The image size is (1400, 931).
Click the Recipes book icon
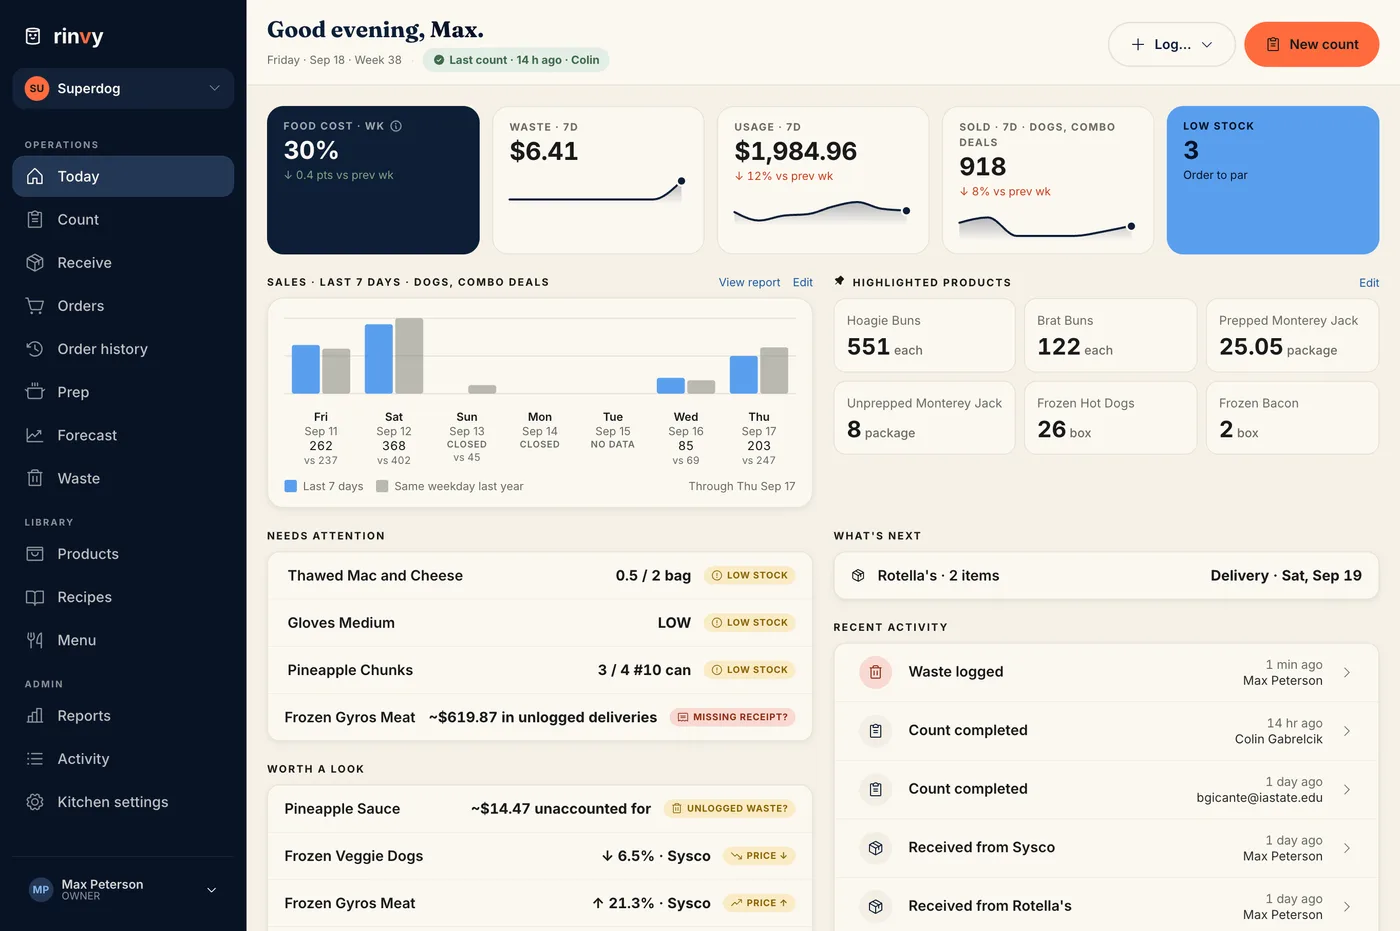(35, 597)
